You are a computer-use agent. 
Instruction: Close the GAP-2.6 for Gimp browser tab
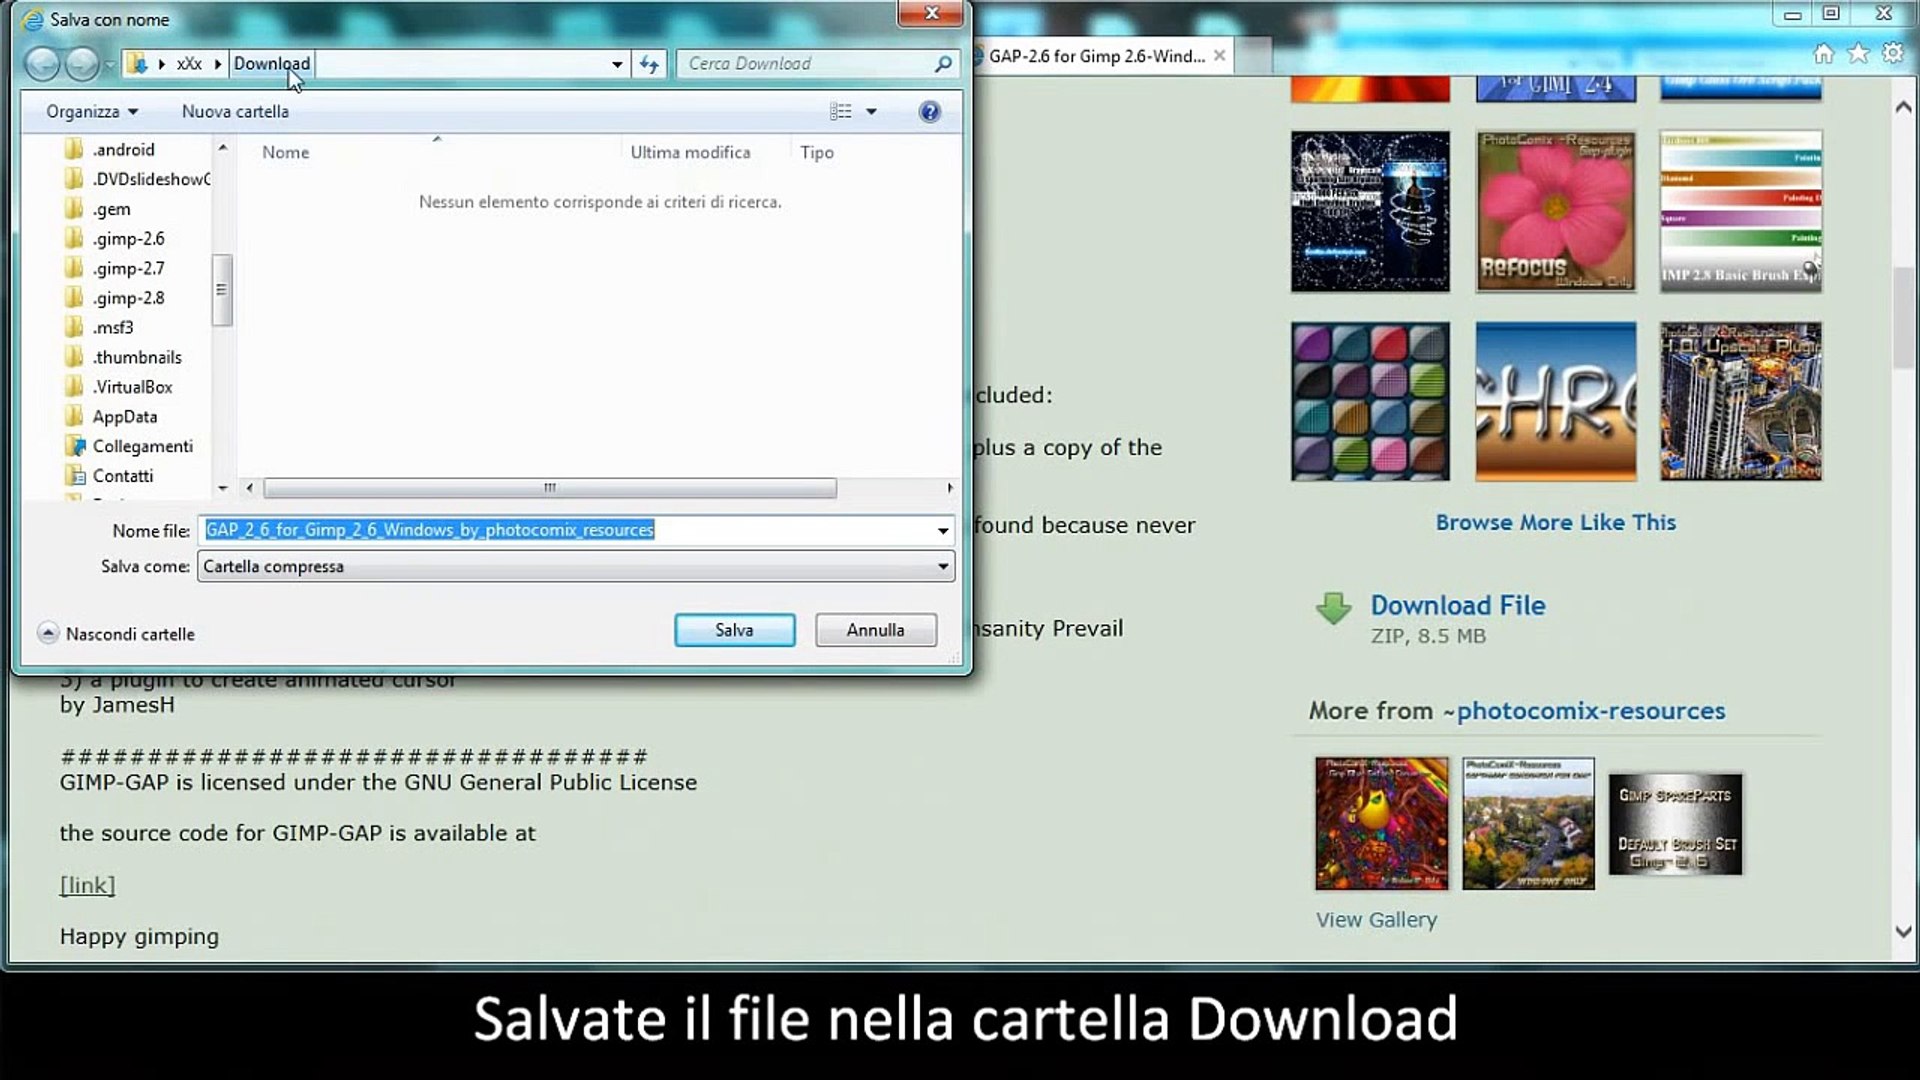coord(1219,56)
